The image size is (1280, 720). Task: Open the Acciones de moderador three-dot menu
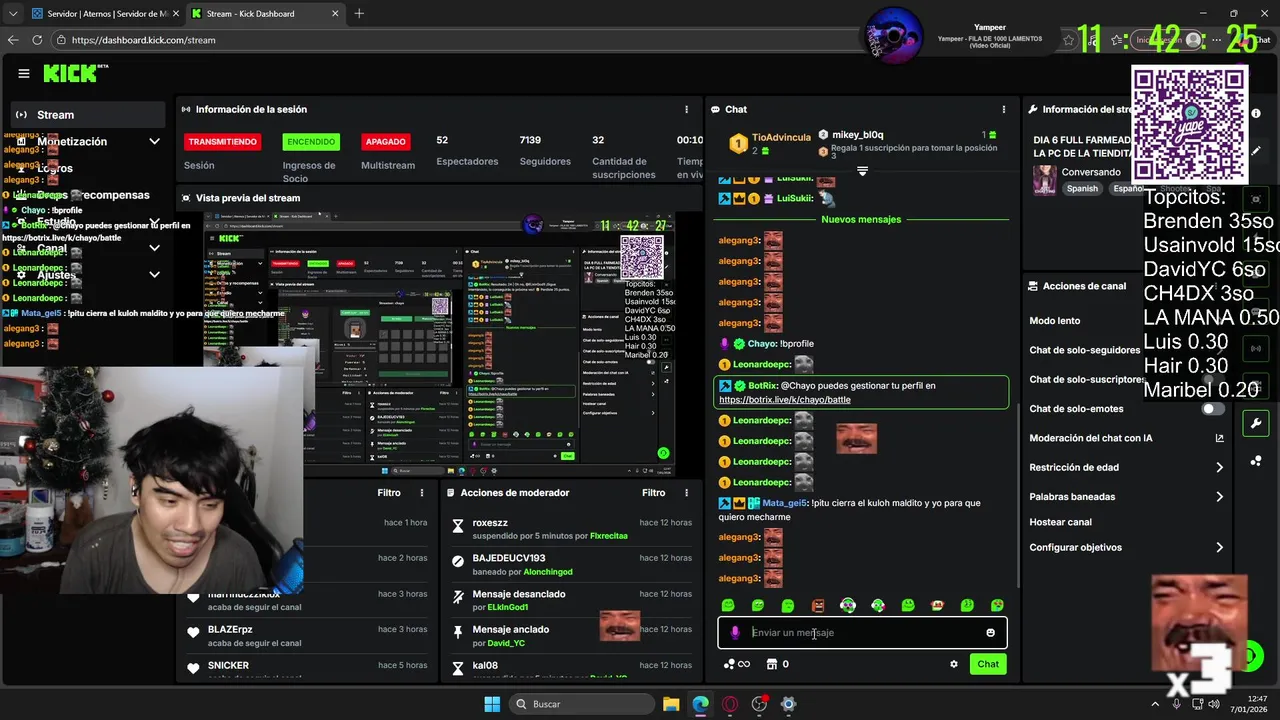686,493
